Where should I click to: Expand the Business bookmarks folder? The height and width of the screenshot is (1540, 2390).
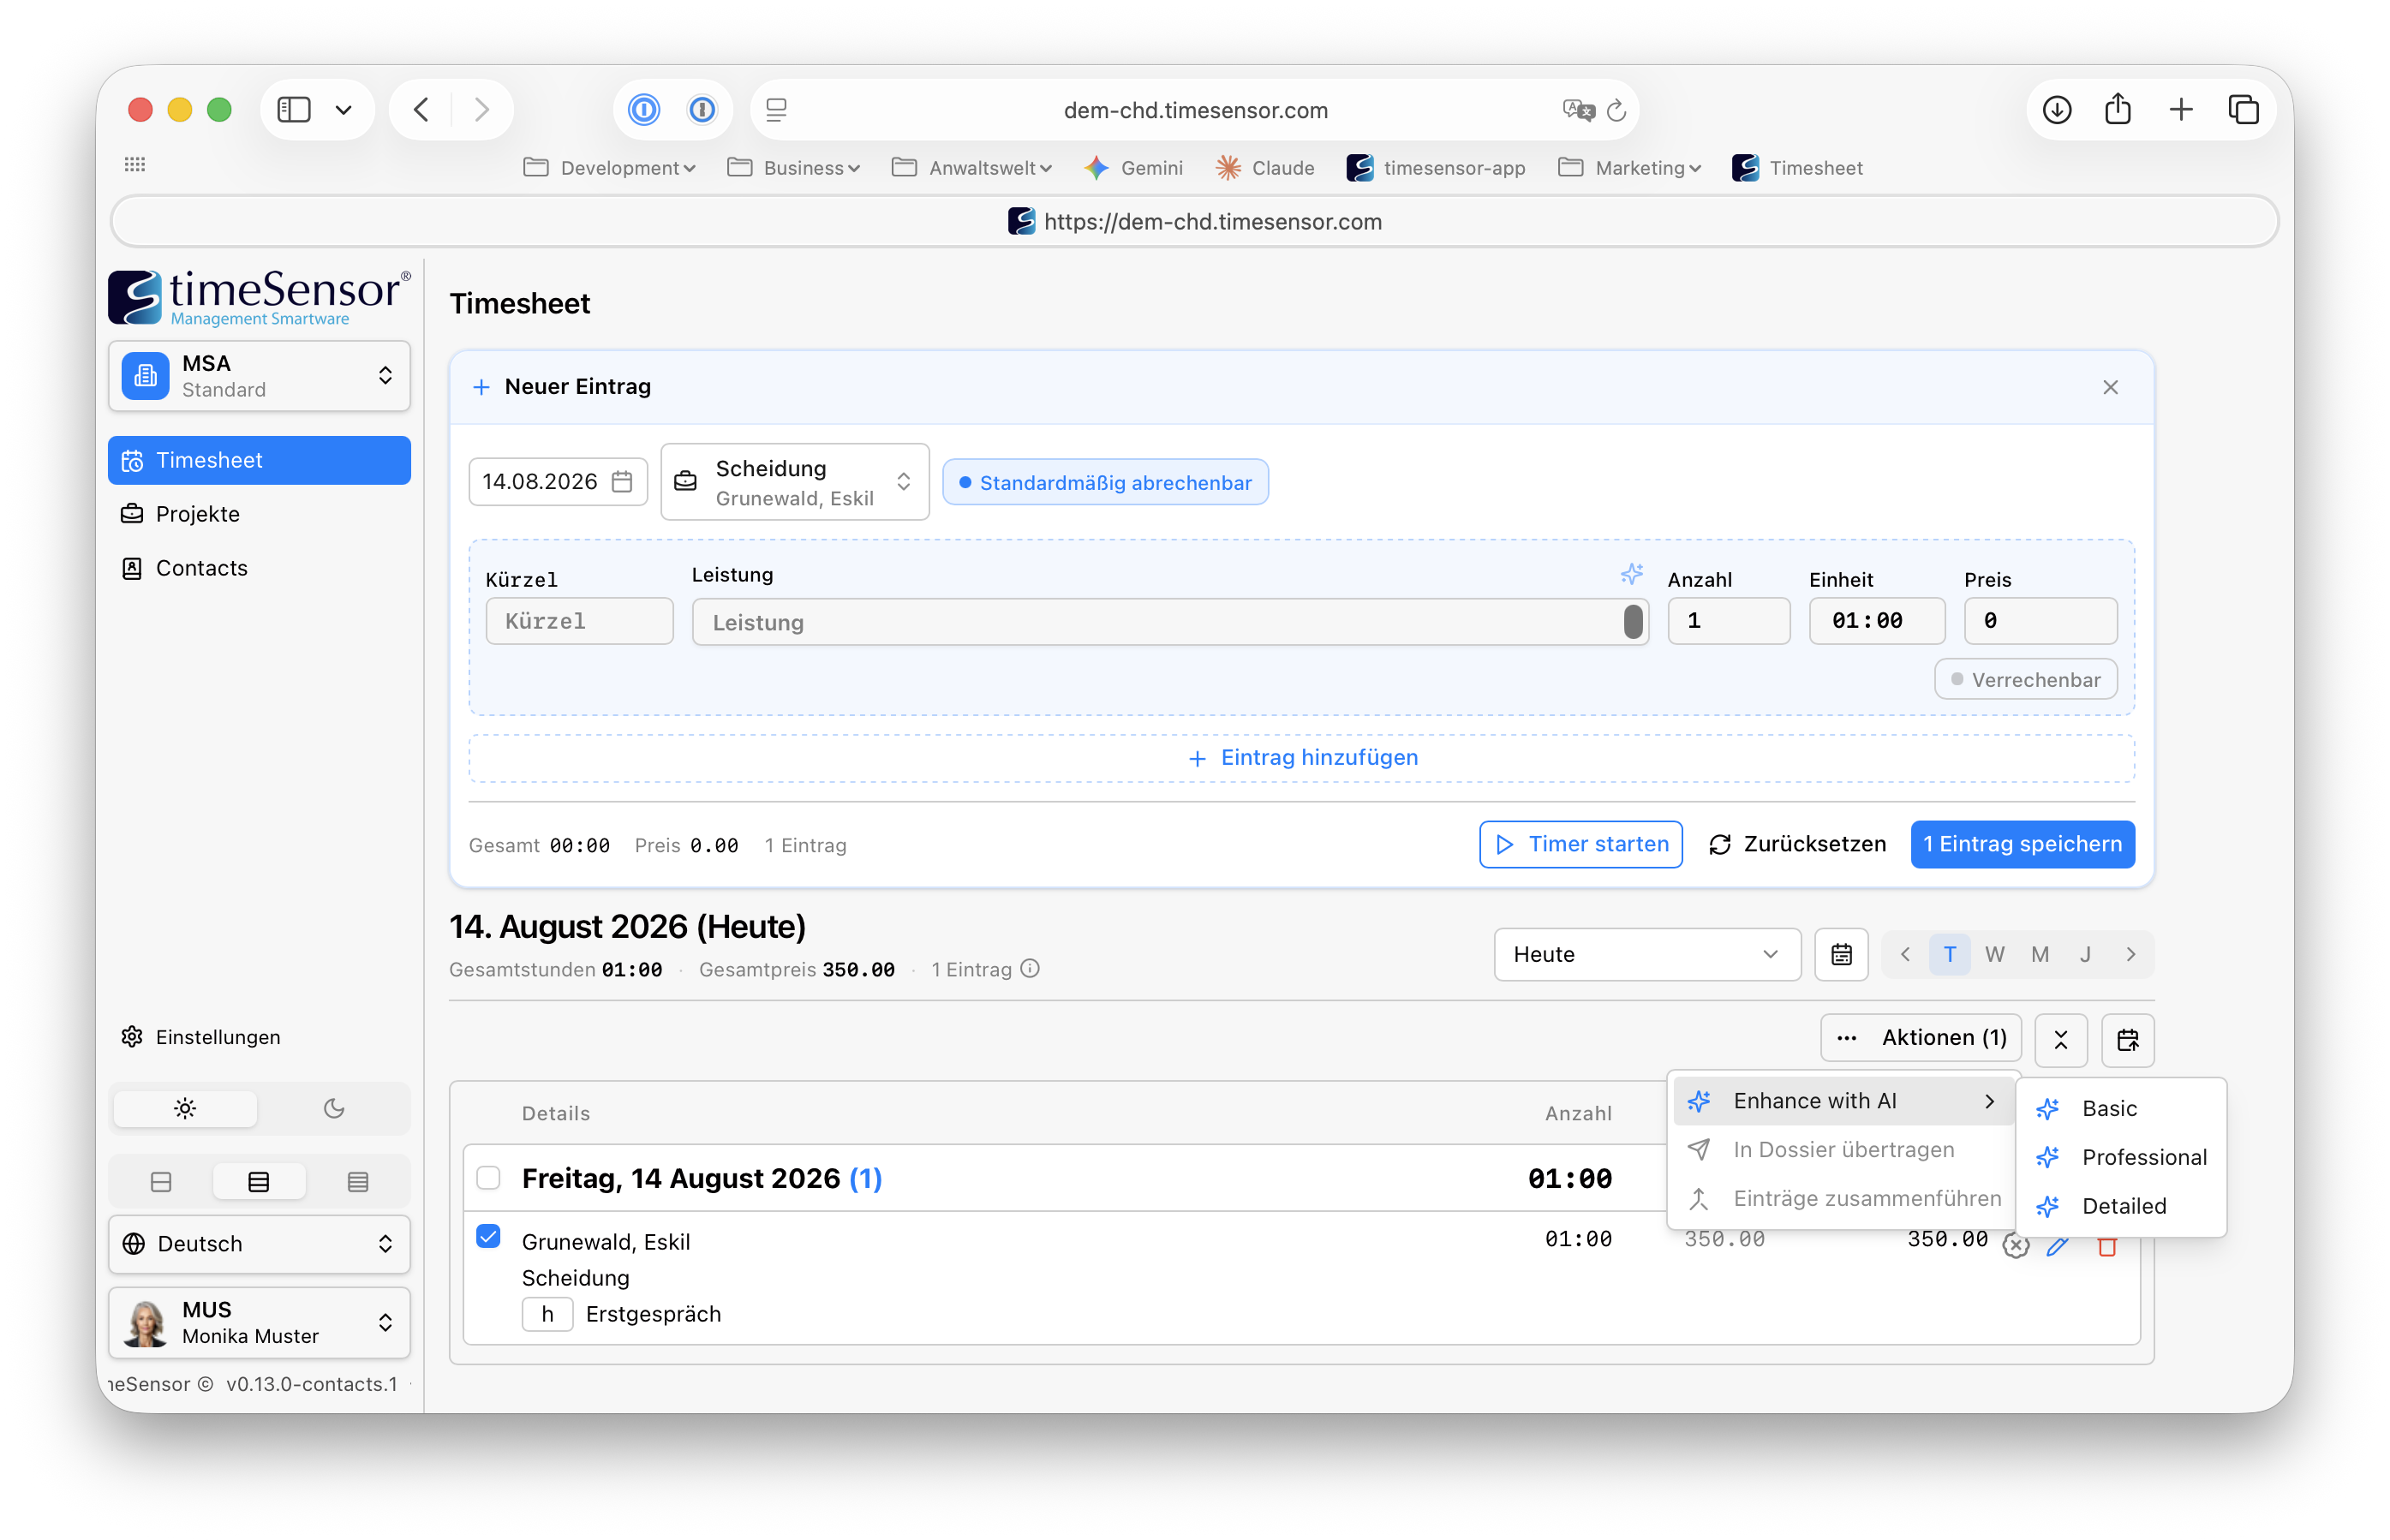pyautogui.click(x=794, y=168)
